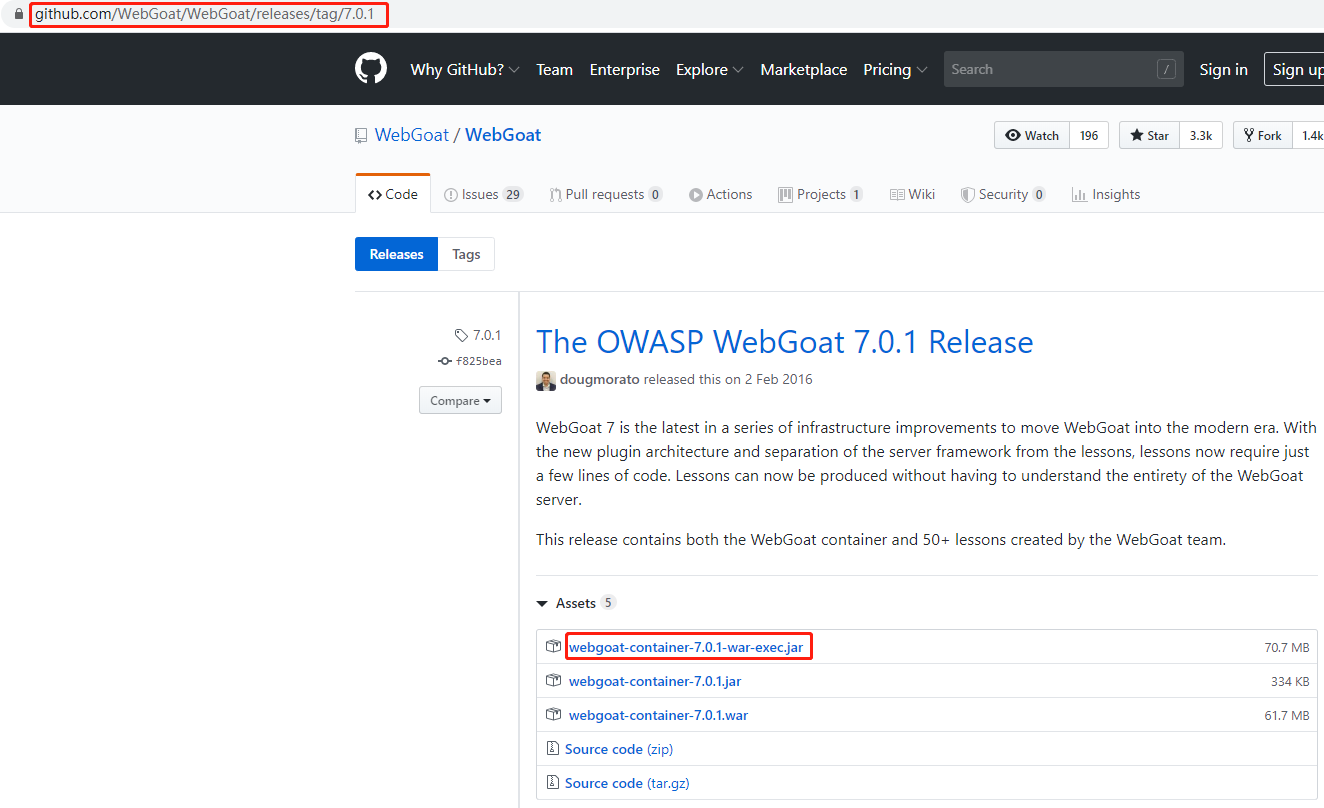Image resolution: width=1324 pixels, height=808 pixels.
Task: Open the f825bea commit link
Action: point(479,361)
